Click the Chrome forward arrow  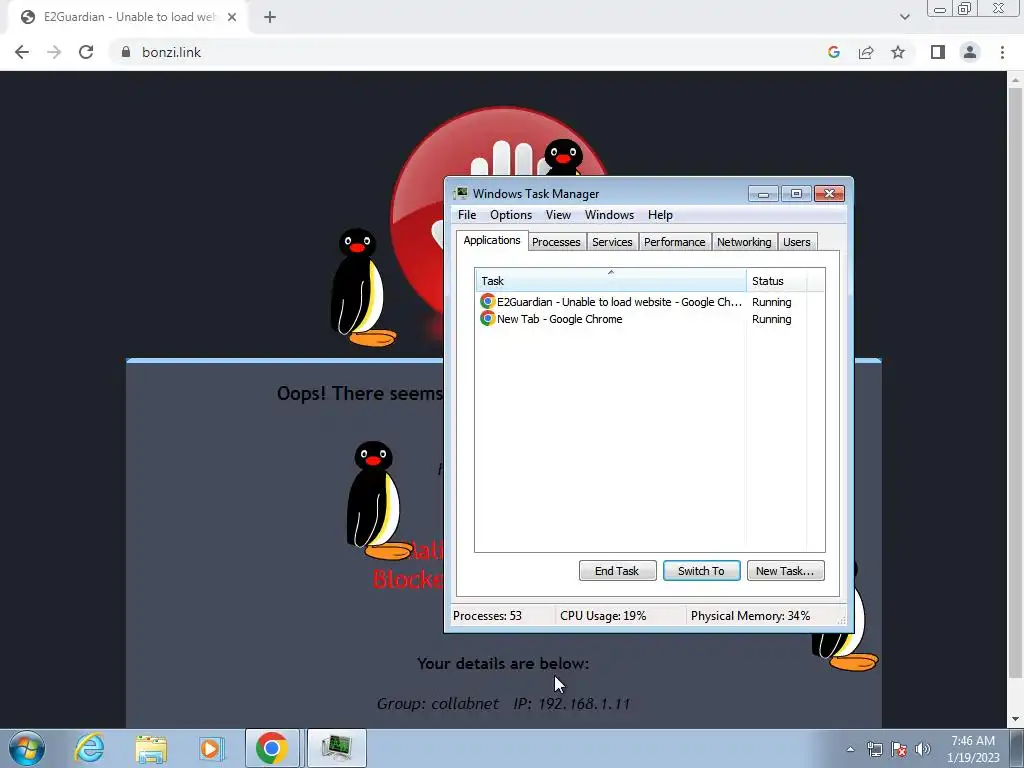point(54,52)
